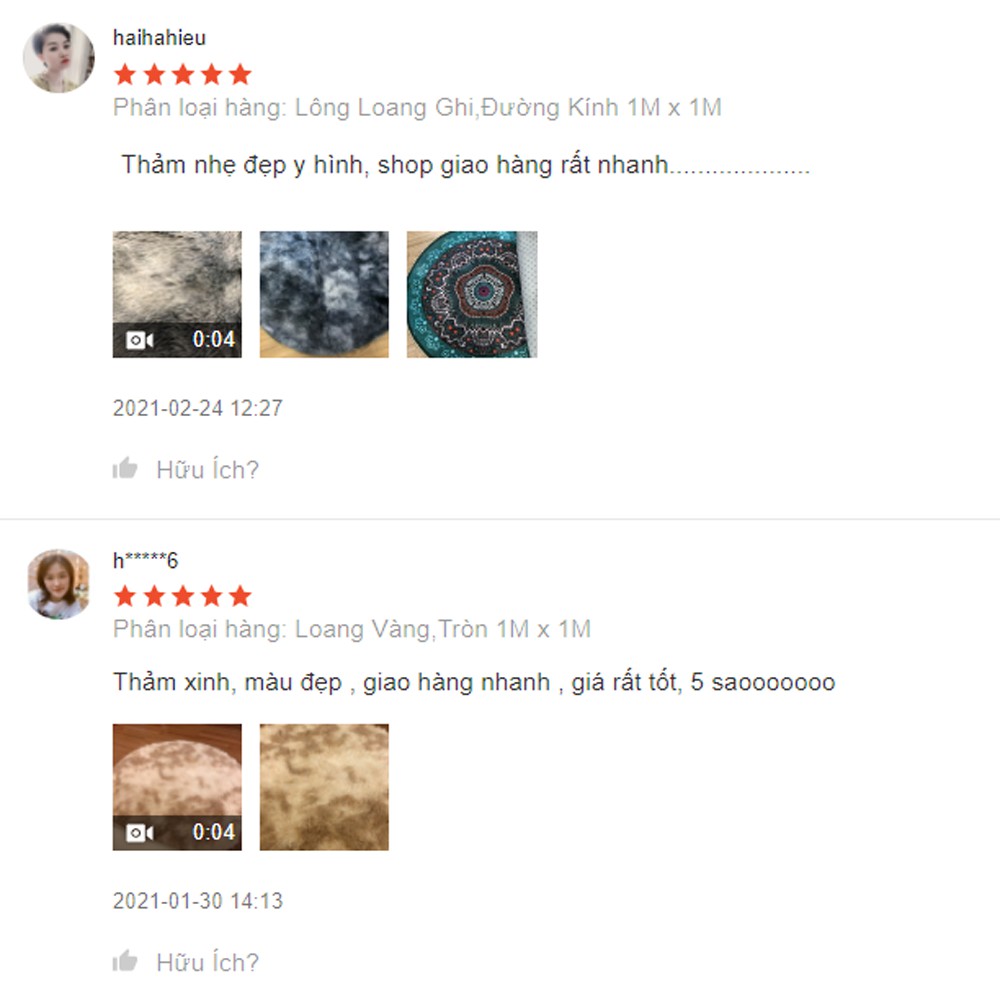Viewport: 1000px width, 1000px height.
Task: Play the grey fur rug video thumbnail
Action: (177, 295)
